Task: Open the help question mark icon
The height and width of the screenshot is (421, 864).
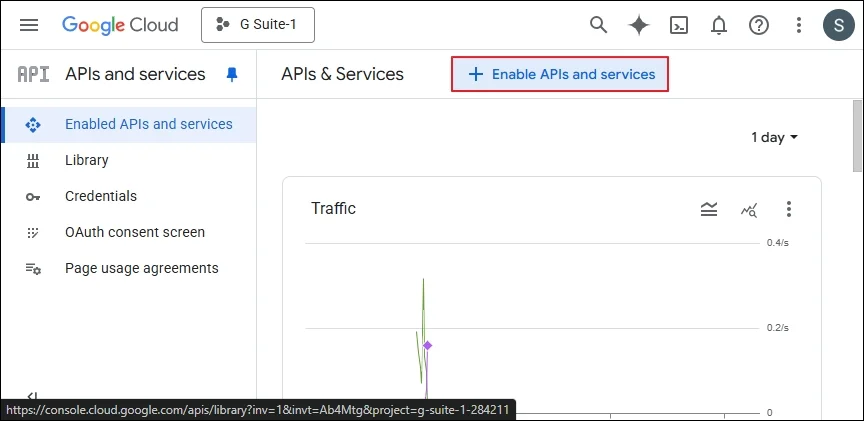Action: [x=759, y=25]
